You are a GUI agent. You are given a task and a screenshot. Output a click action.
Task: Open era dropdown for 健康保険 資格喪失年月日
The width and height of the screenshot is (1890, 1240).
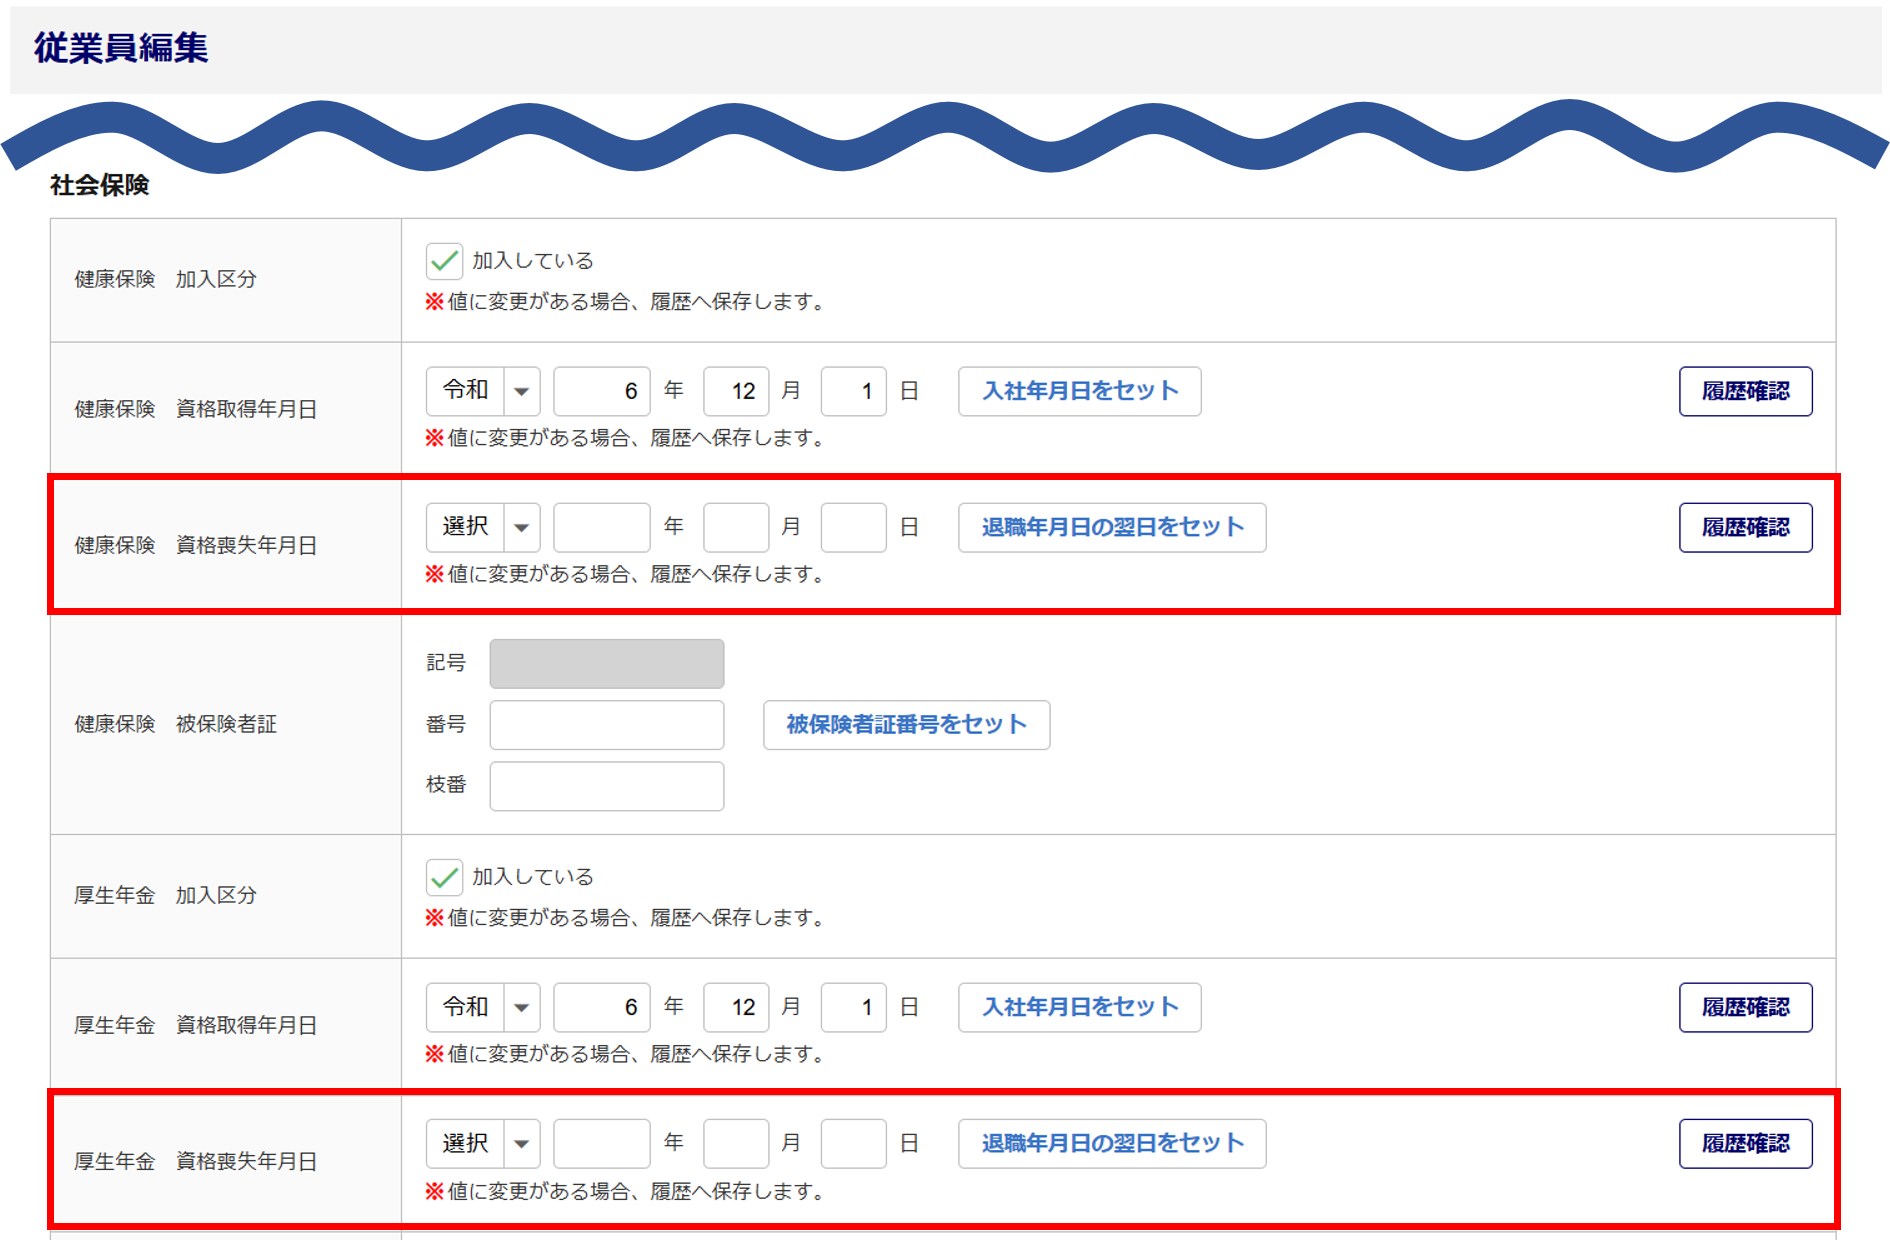483,527
